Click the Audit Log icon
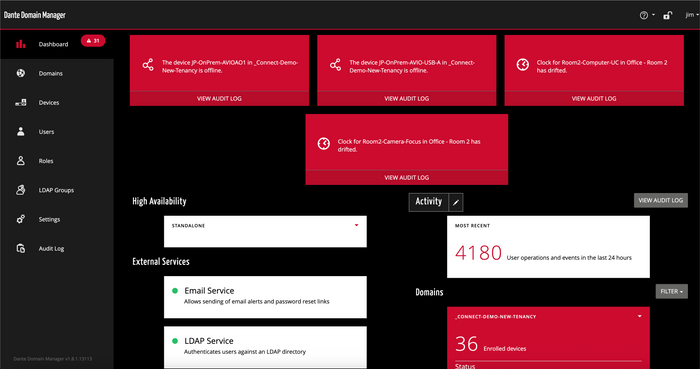Image resolution: width=700 pixels, height=369 pixels. click(21, 249)
